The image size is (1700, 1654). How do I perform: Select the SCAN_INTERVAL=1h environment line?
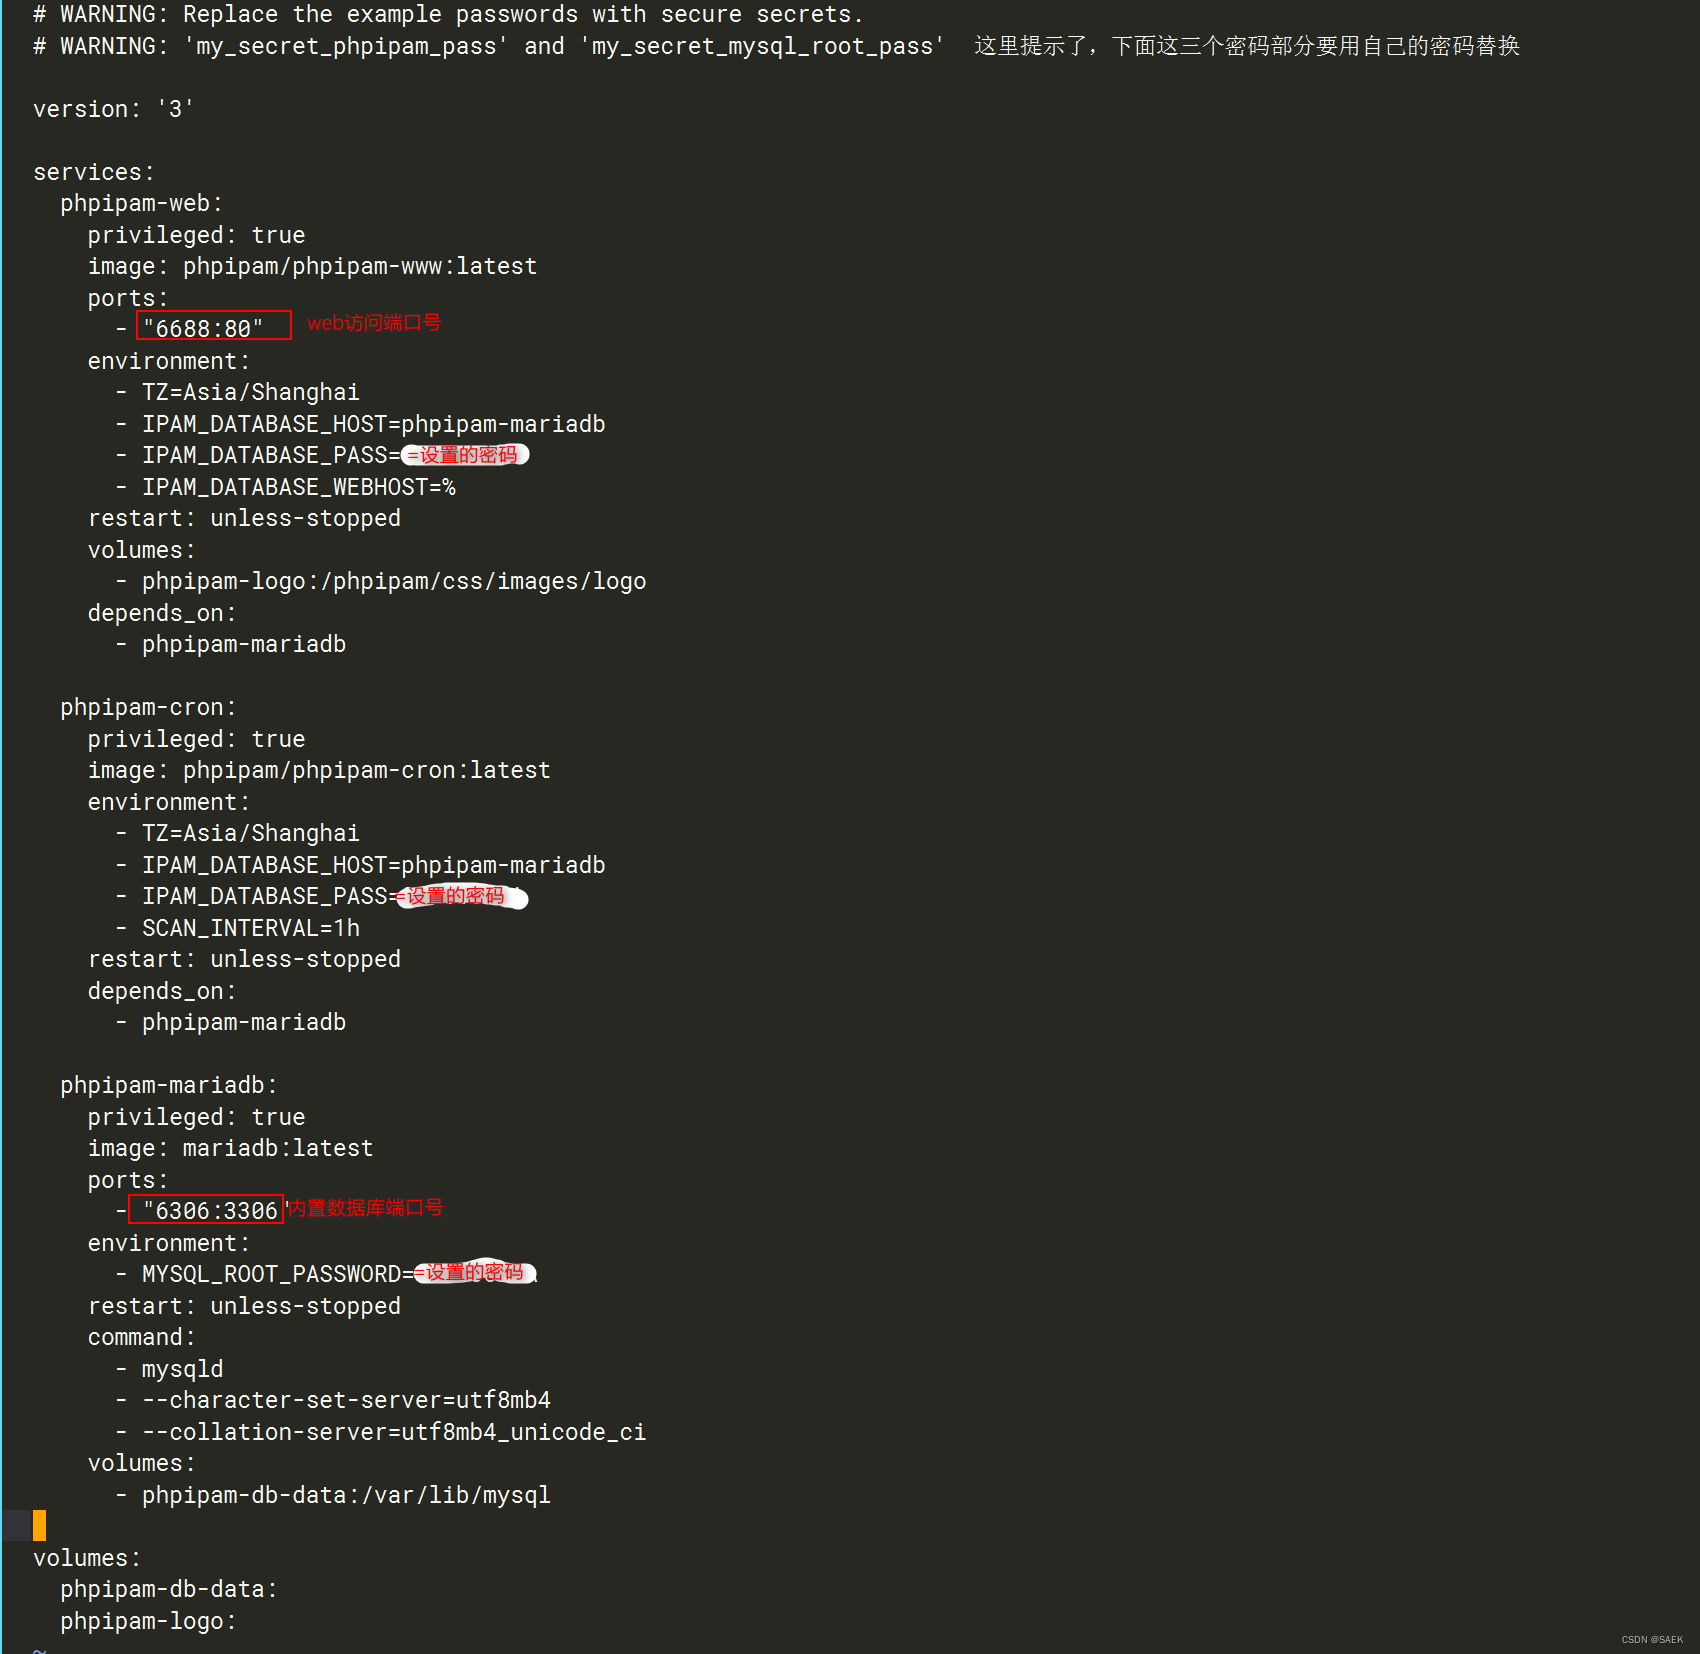click(x=250, y=927)
